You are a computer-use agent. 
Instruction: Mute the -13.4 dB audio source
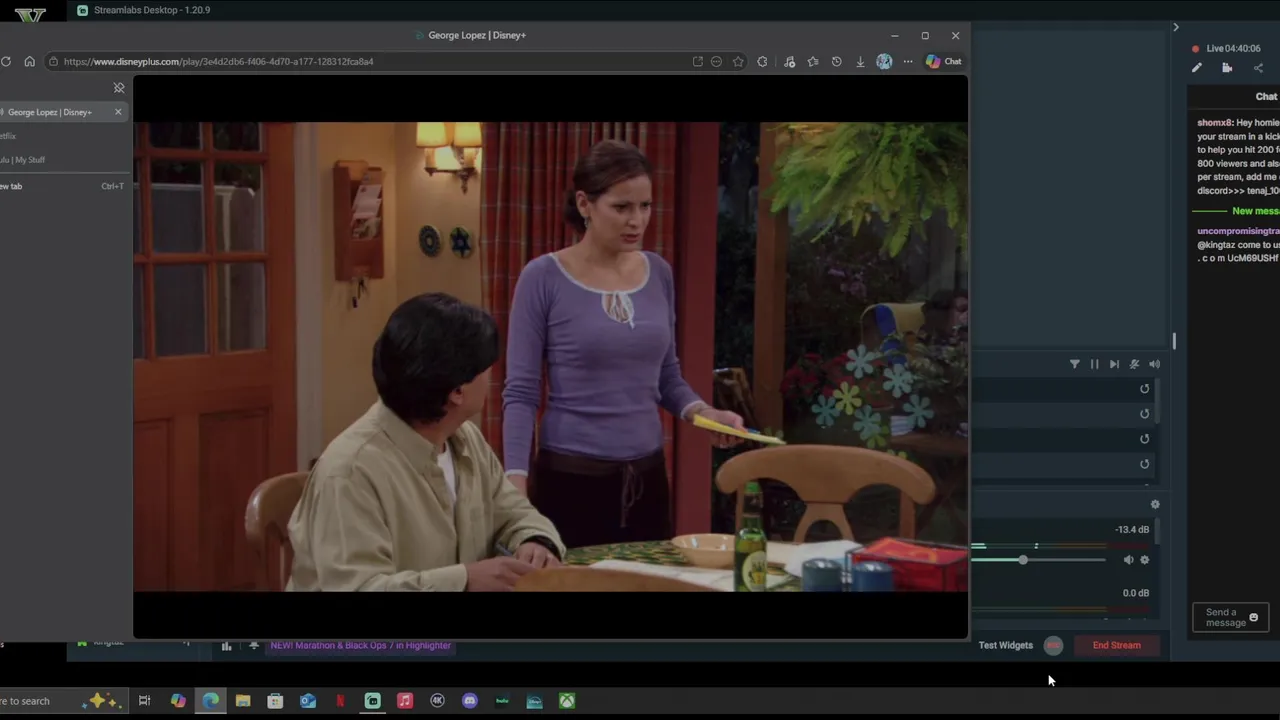click(x=1128, y=560)
